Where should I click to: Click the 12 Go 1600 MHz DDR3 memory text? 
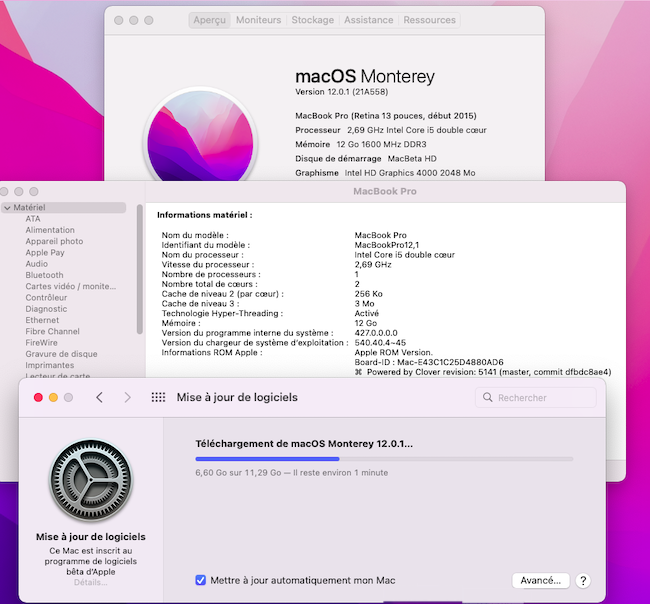(x=381, y=144)
